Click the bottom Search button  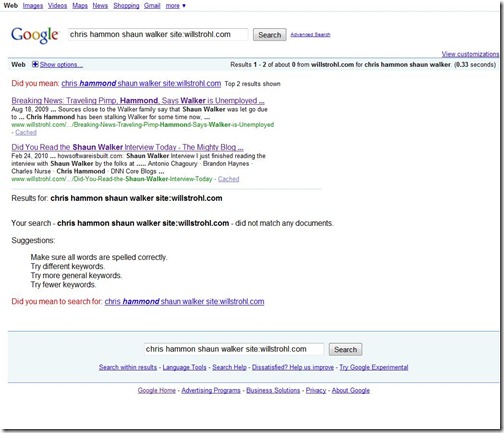point(345,349)
